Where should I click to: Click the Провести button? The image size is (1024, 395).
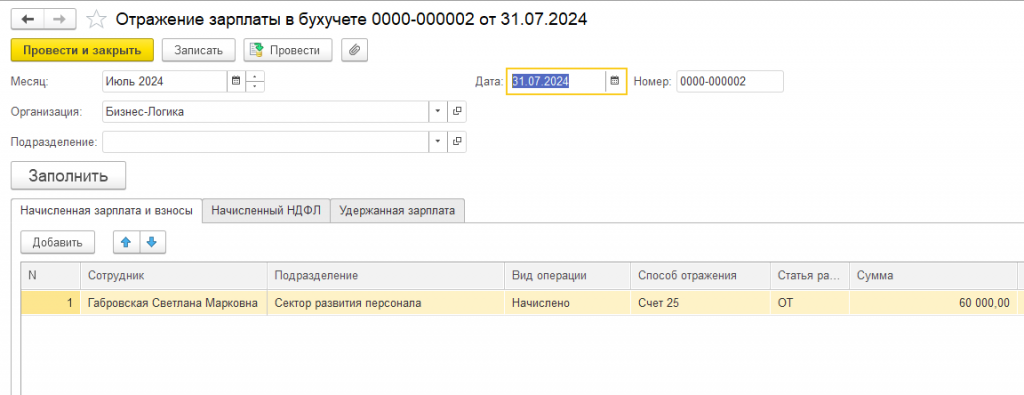(288, 50)
